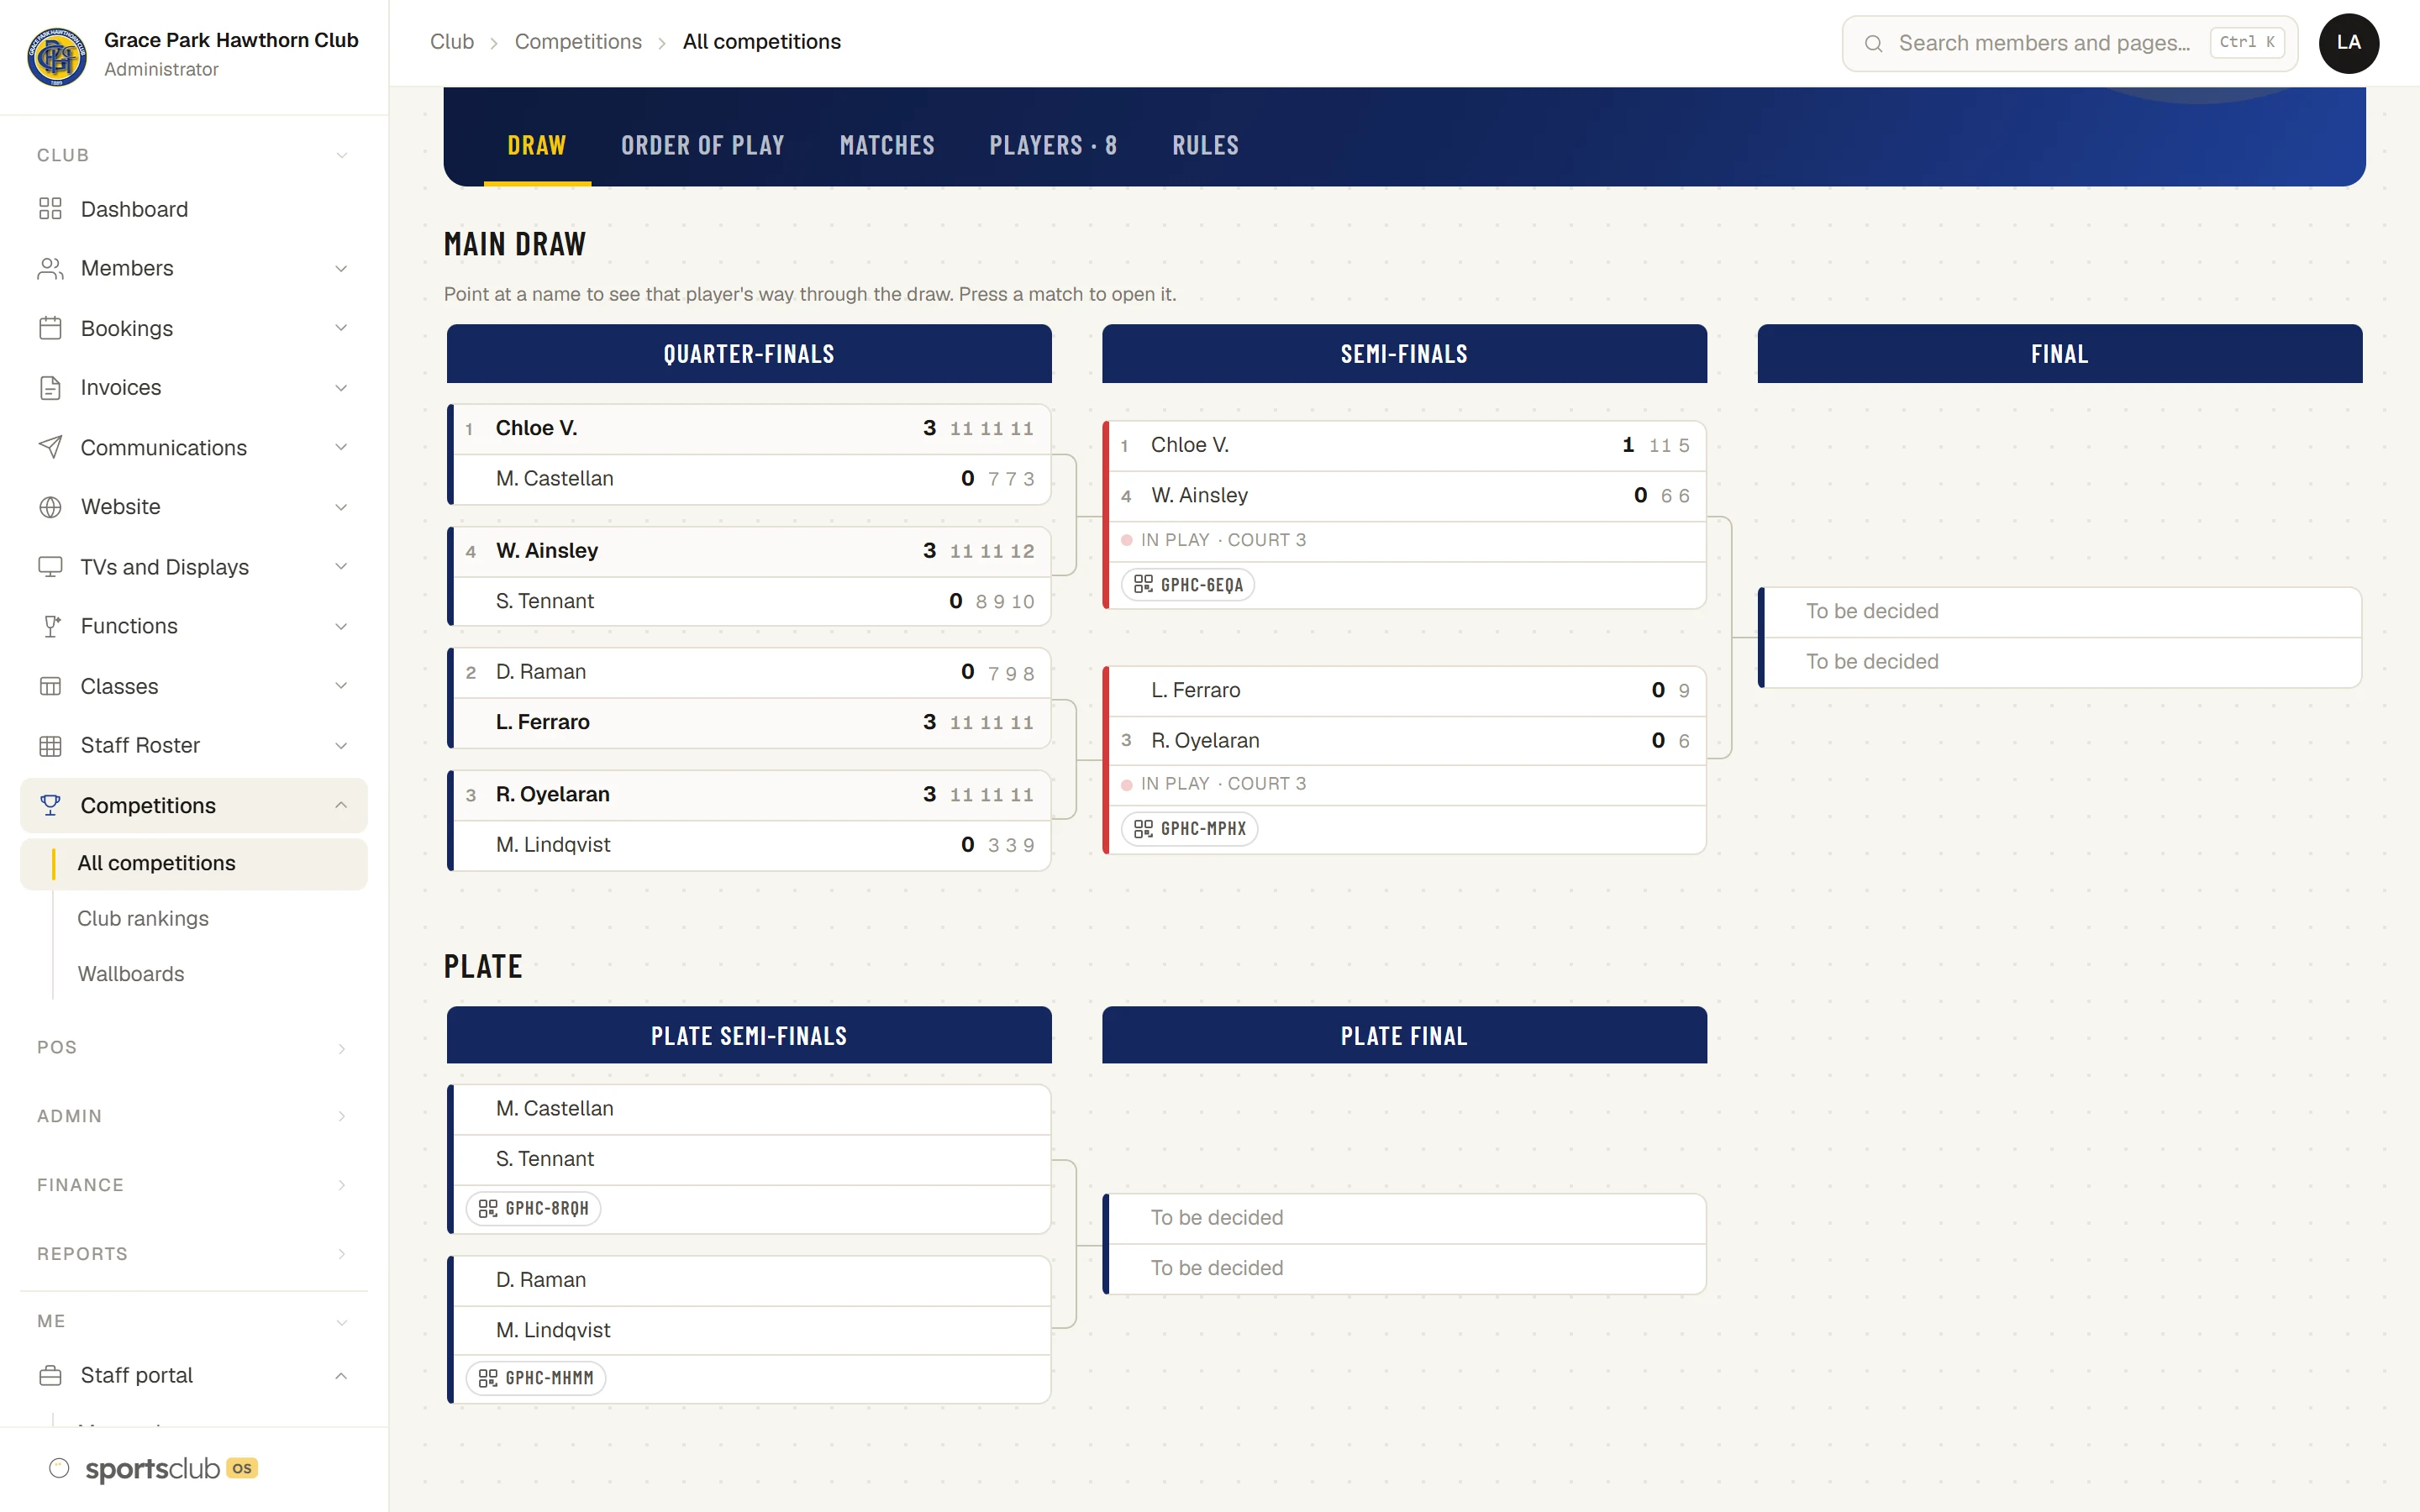The image size is (2420, 1512).
Task: Click the Communications paper plane icon
Action: pos(50,447)
